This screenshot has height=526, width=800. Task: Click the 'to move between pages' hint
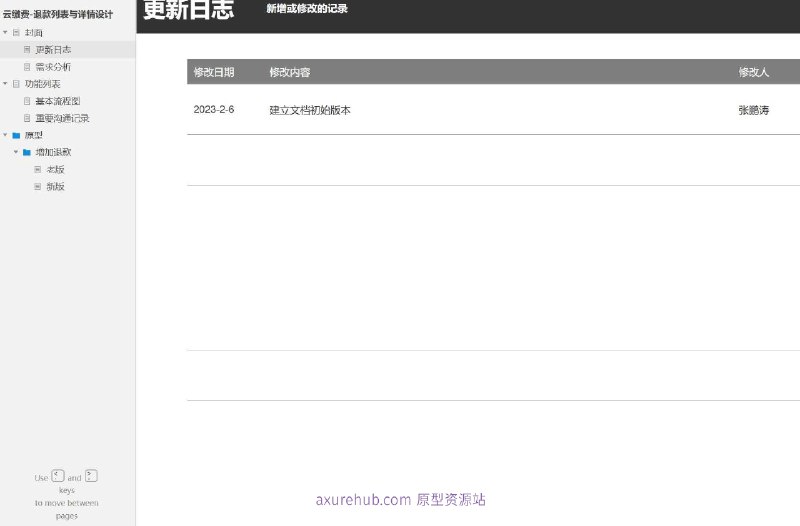(67, 509)
